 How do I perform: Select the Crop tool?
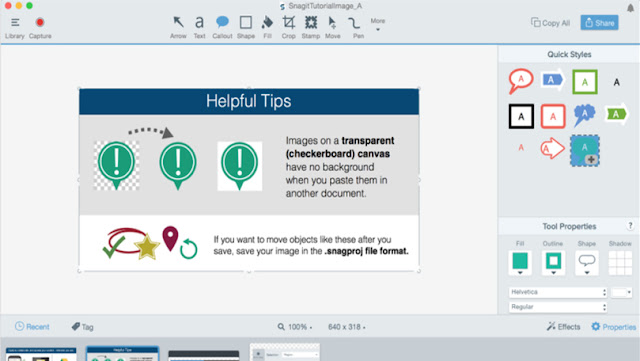tap(289, 28)
